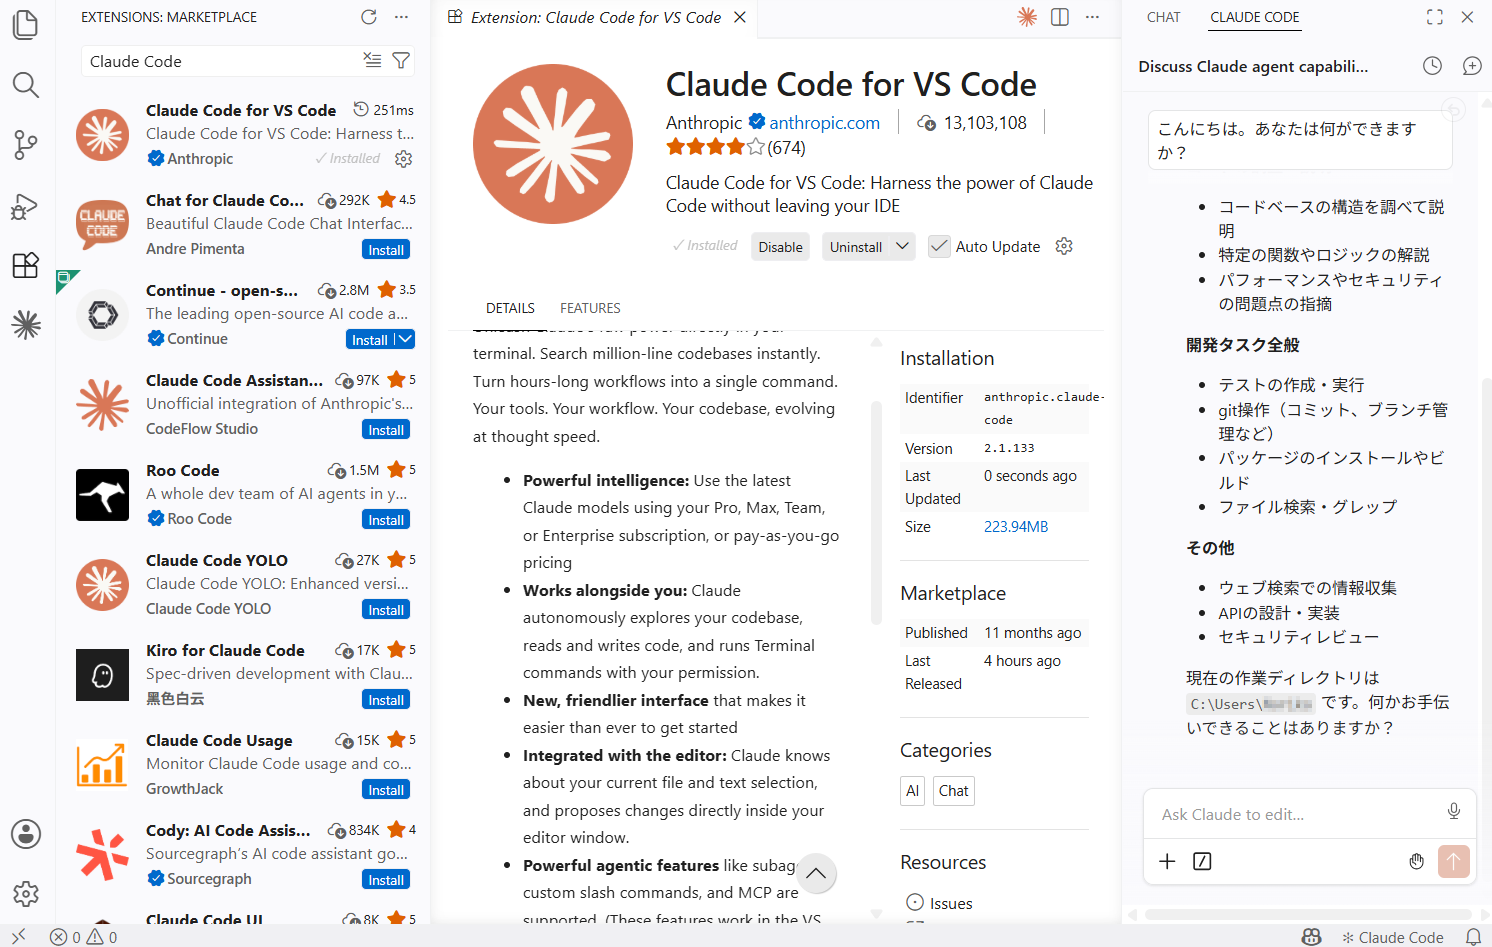Close the extension editor tab
Image resolution: width=1492 pixels, height=947 pixels.
click(x=740, y=17)
